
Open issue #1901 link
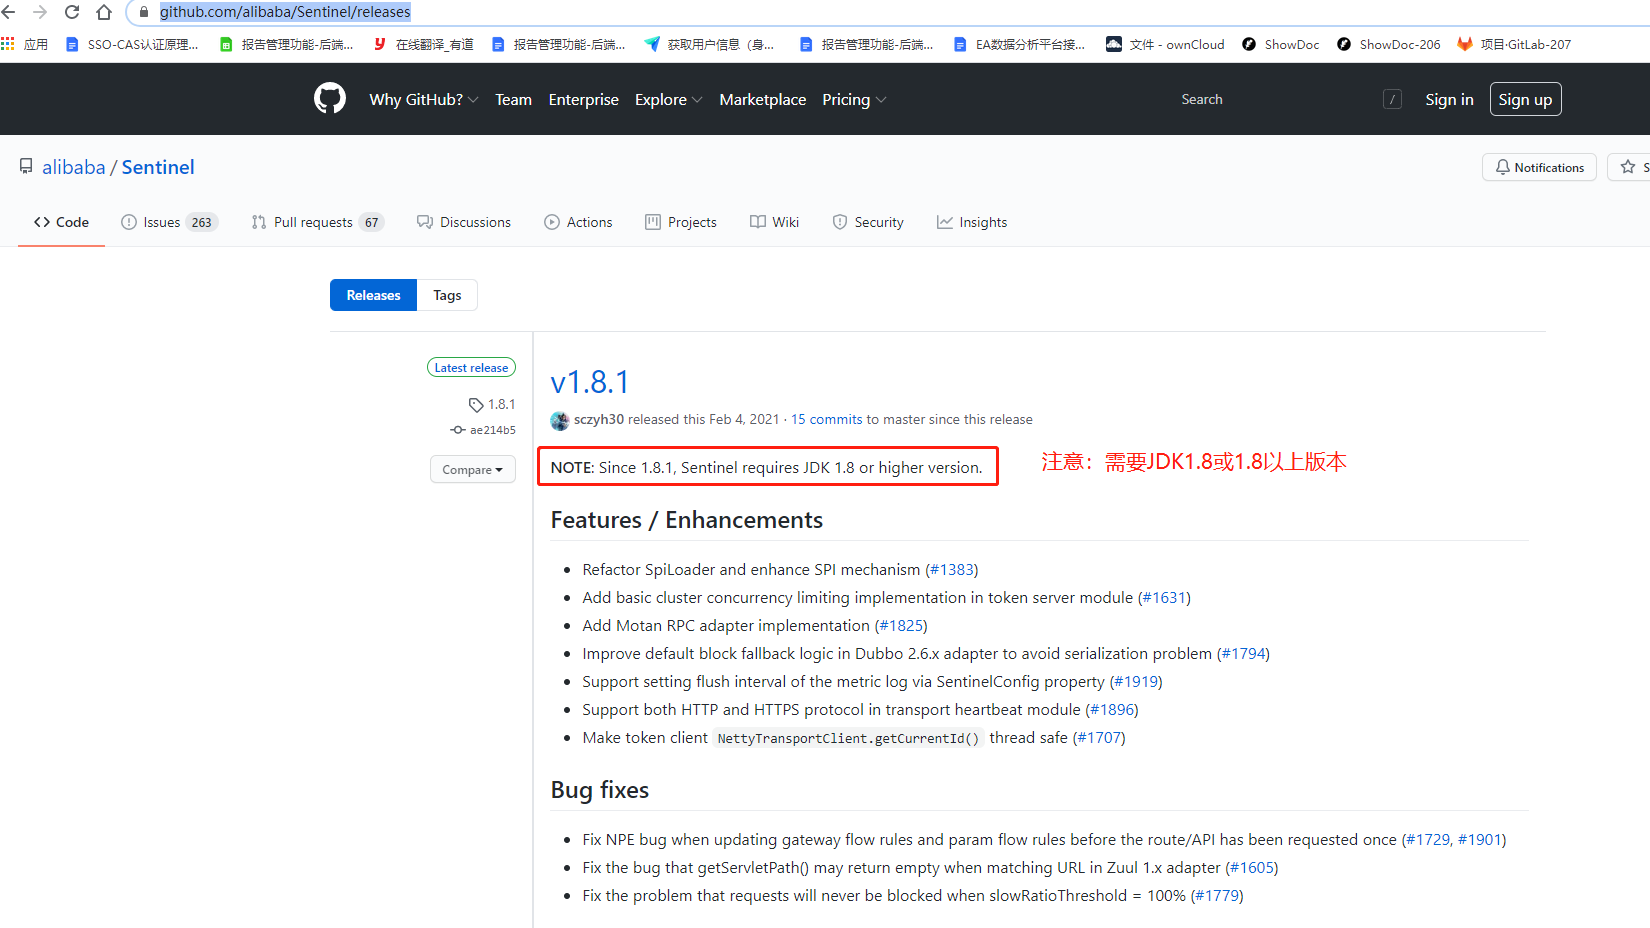click(x=1480, y=839)
